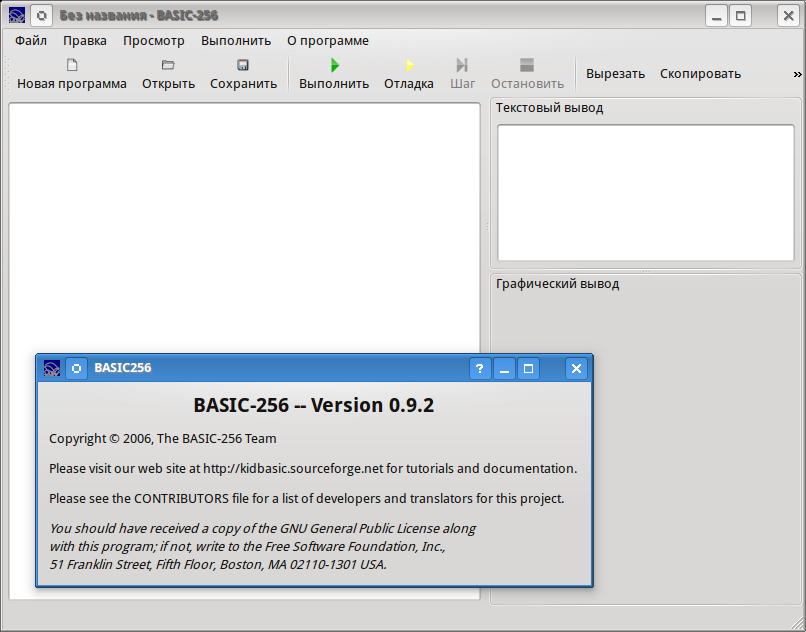Image resolution: width=806 pixels, height=632 pixels.
Task: Click the BASIC-256 -- Version 0.9.2 heading
Action: [314, 405]
